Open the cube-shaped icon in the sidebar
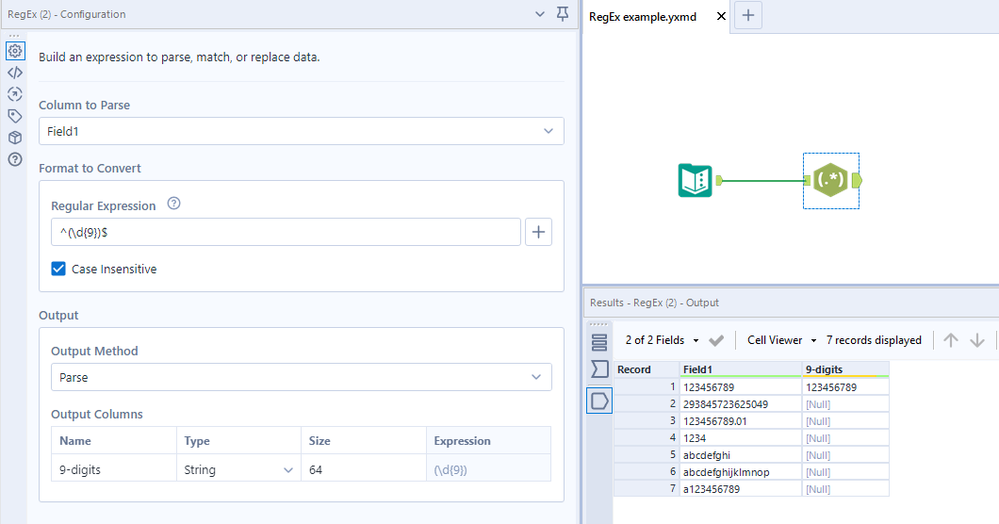999x524 pixels. click(15, 138)
